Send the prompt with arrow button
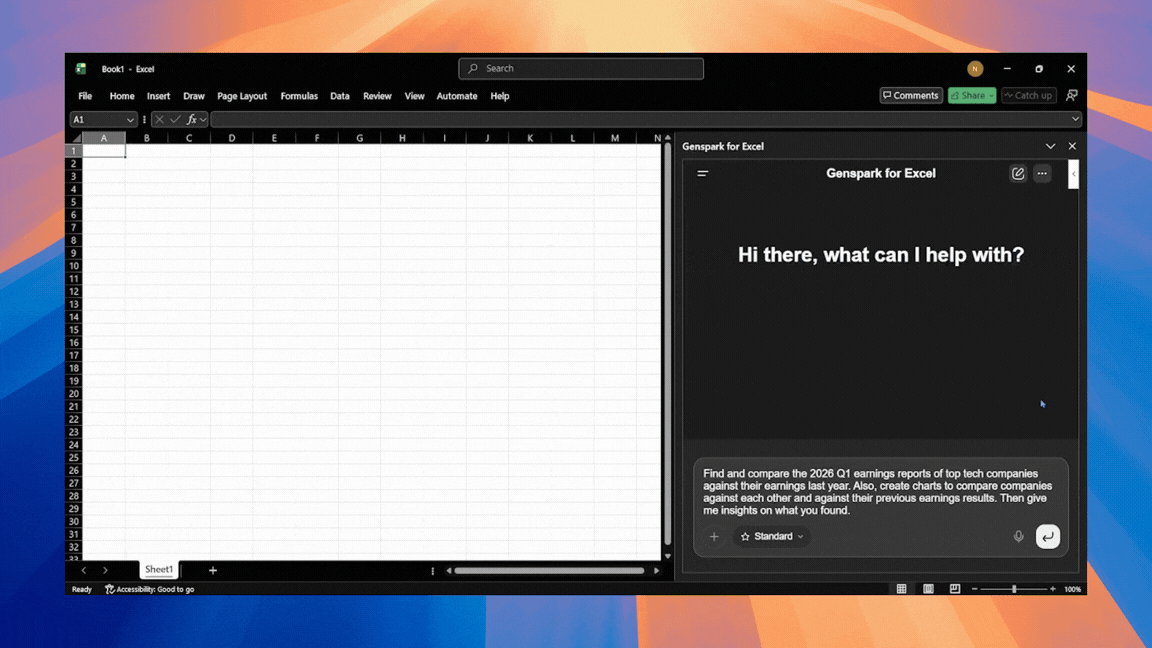This screenshot has height=648, width=1152. pyautogui.click(x=1048, y=536)
